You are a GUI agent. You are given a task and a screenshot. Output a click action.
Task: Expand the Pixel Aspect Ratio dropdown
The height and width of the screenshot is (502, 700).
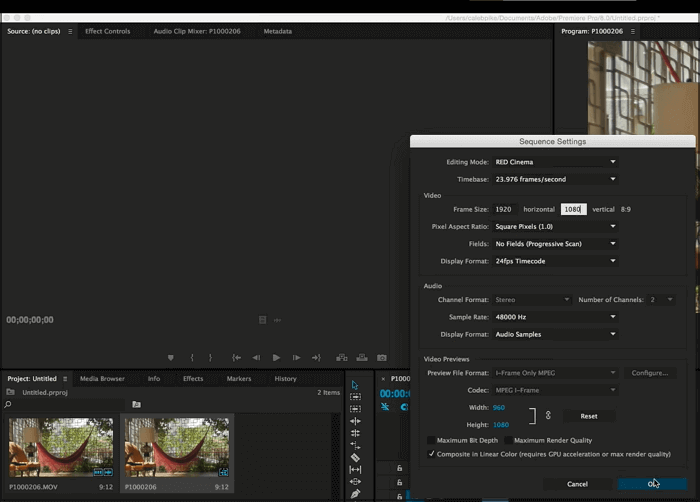click(x=556, y=227)
